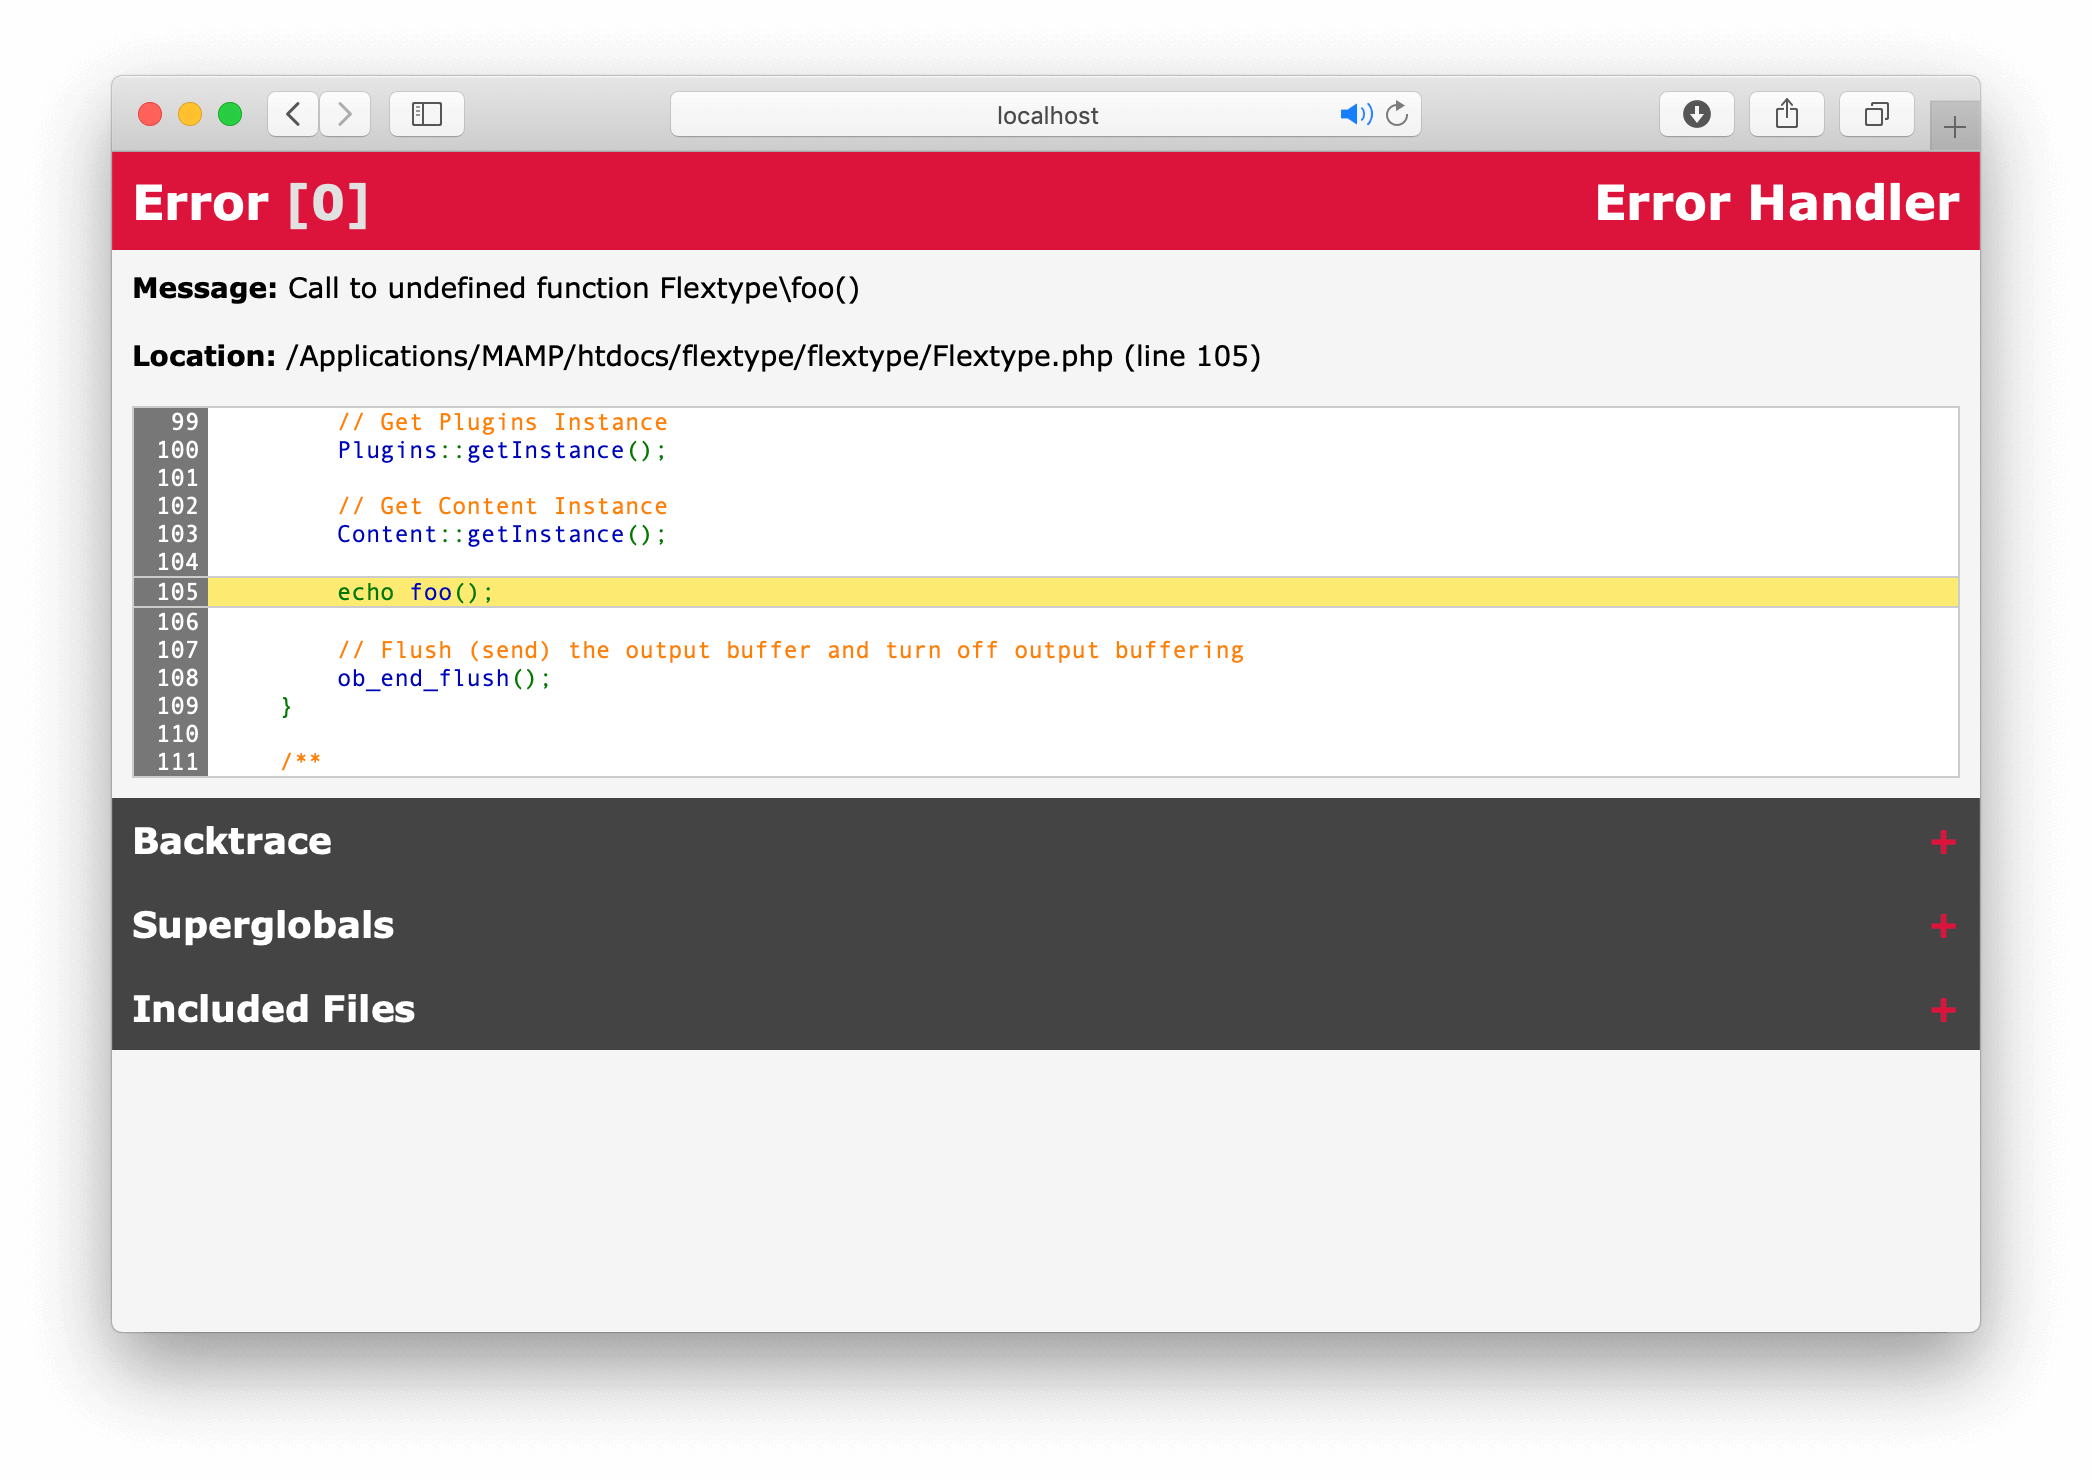Click line number 105 in gutter
2092x1480 pixels.
177,592
